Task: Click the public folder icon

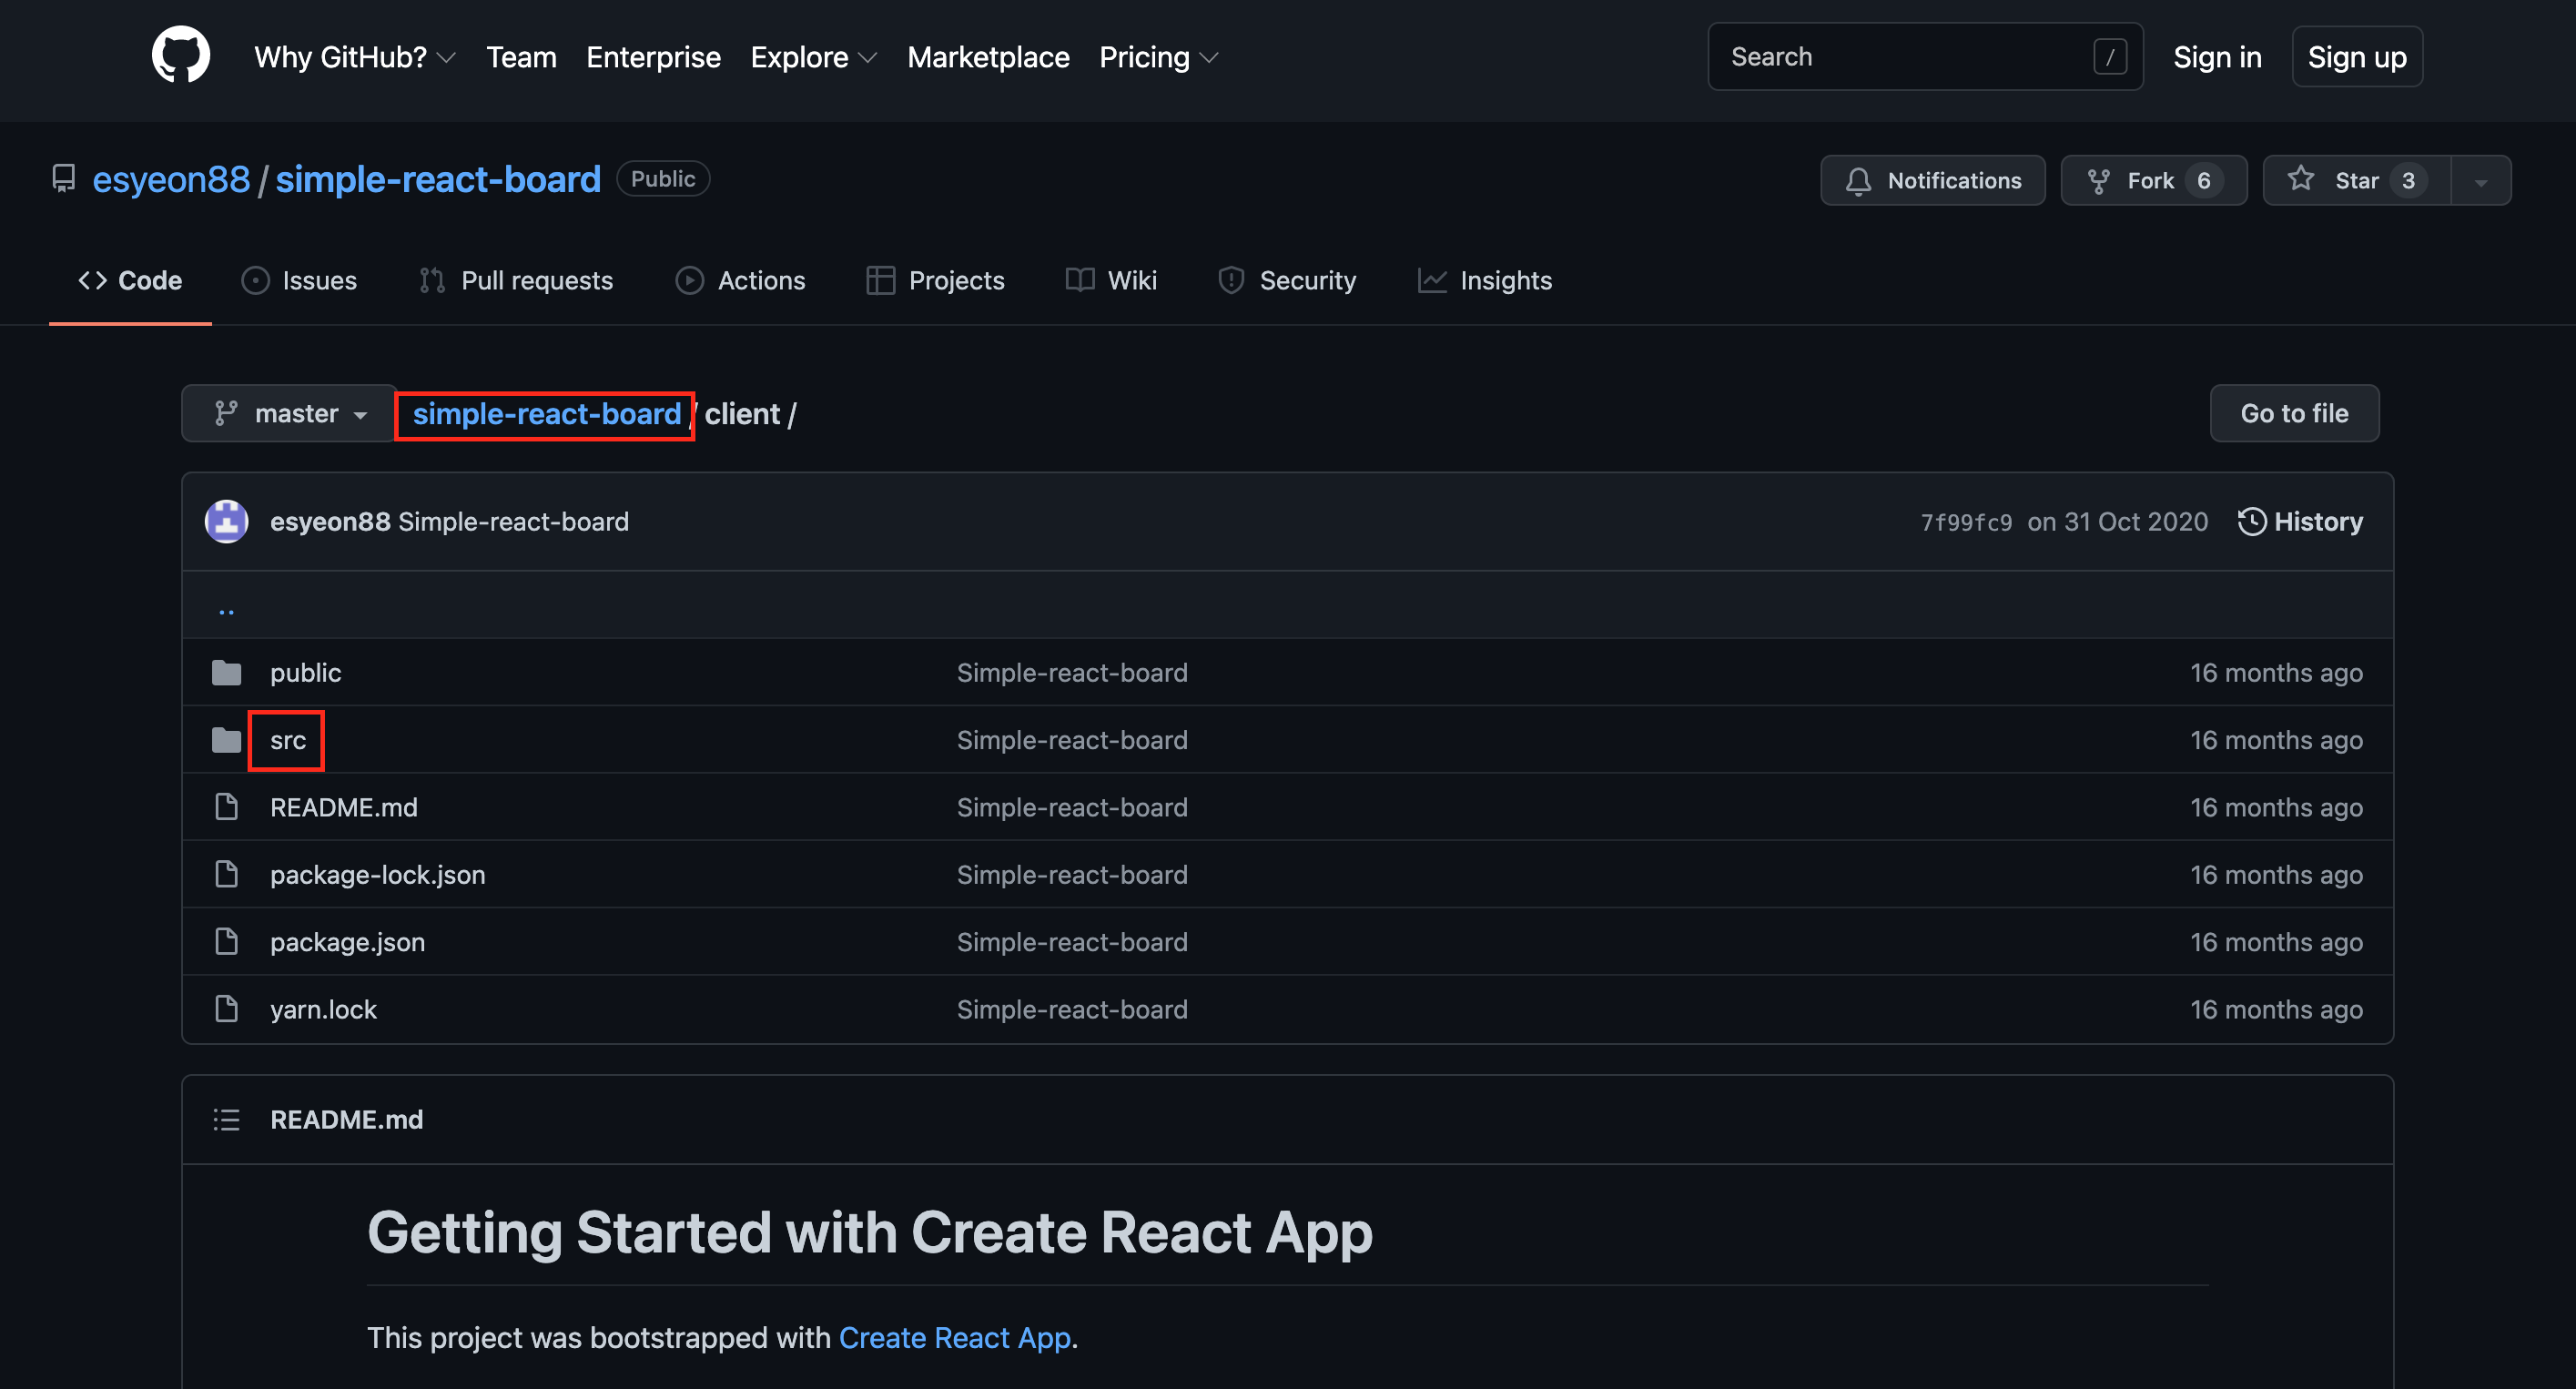Action: tap(226, 672)
